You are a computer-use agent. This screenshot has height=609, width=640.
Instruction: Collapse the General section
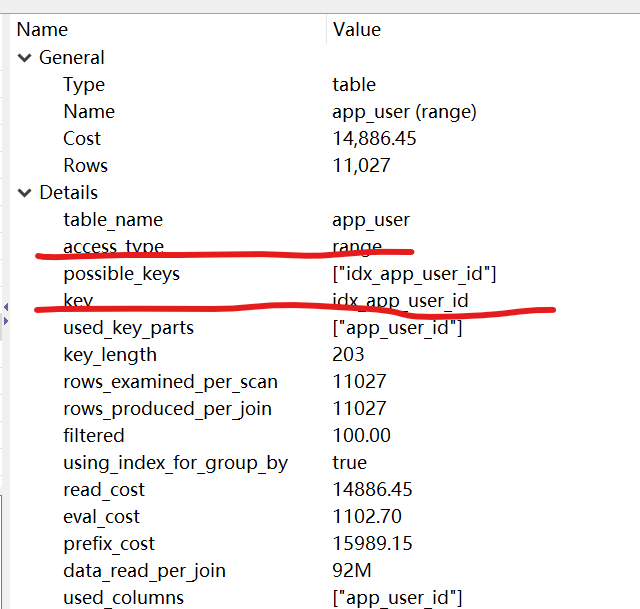click(x=24, y=58)
